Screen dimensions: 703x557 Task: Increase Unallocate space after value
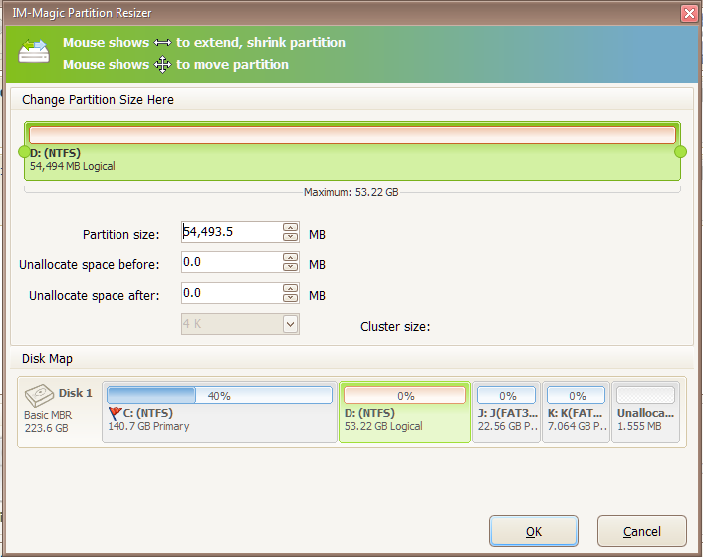pyautogui.click(x=291, y=288)
